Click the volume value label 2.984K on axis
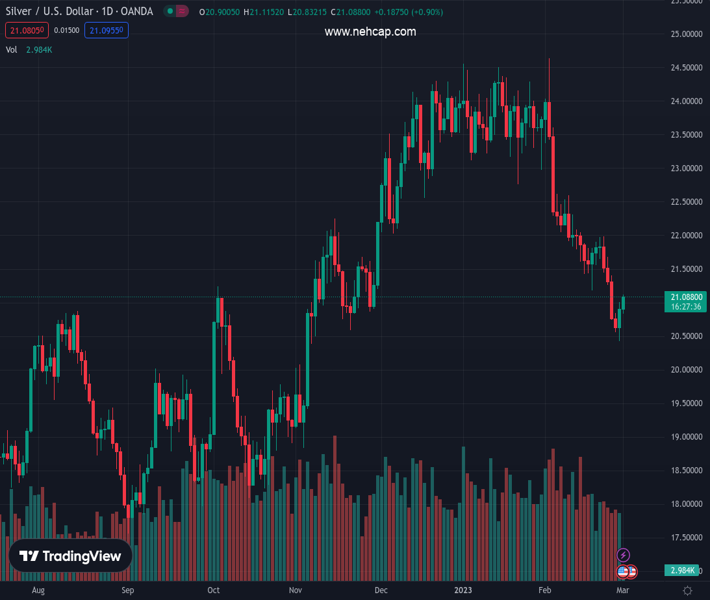 686,571
